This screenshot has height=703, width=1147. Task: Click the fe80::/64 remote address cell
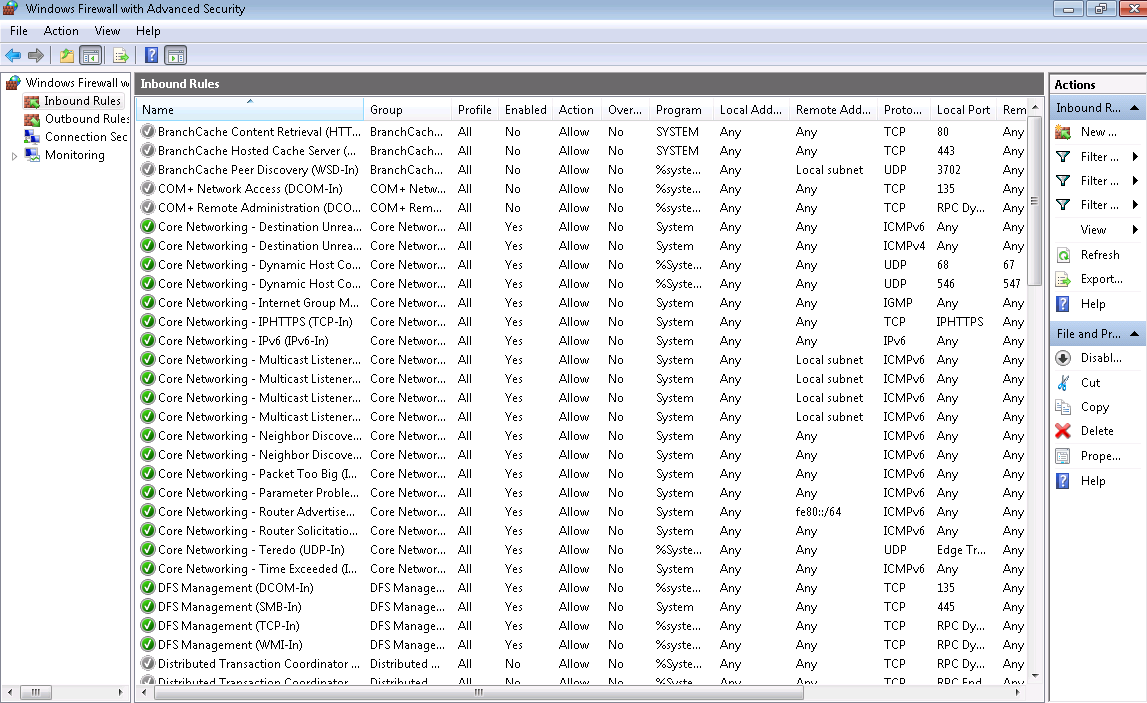pos(819,512)
